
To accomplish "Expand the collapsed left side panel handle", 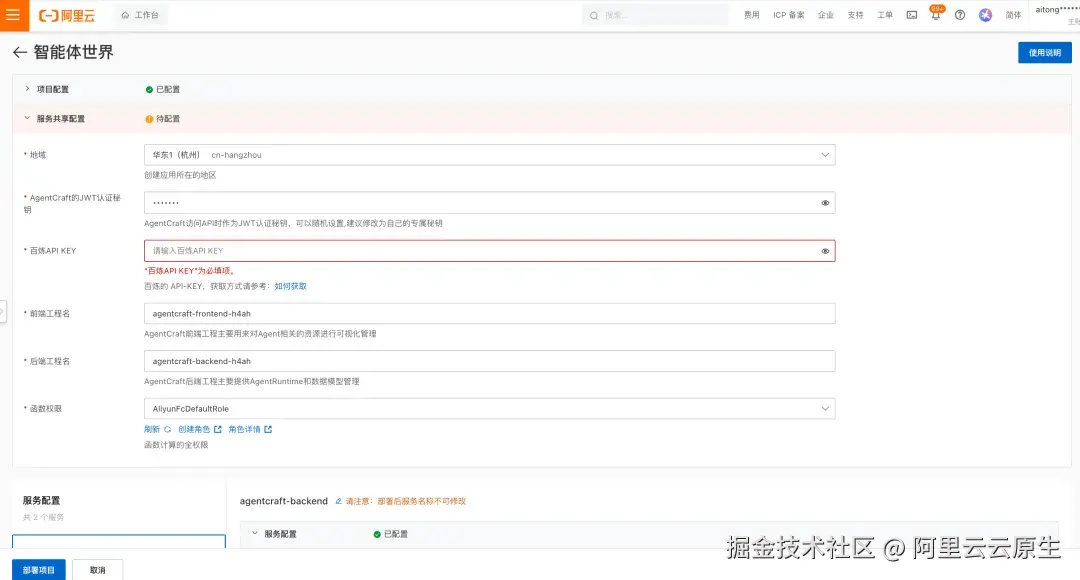I will tap(3, 311).
